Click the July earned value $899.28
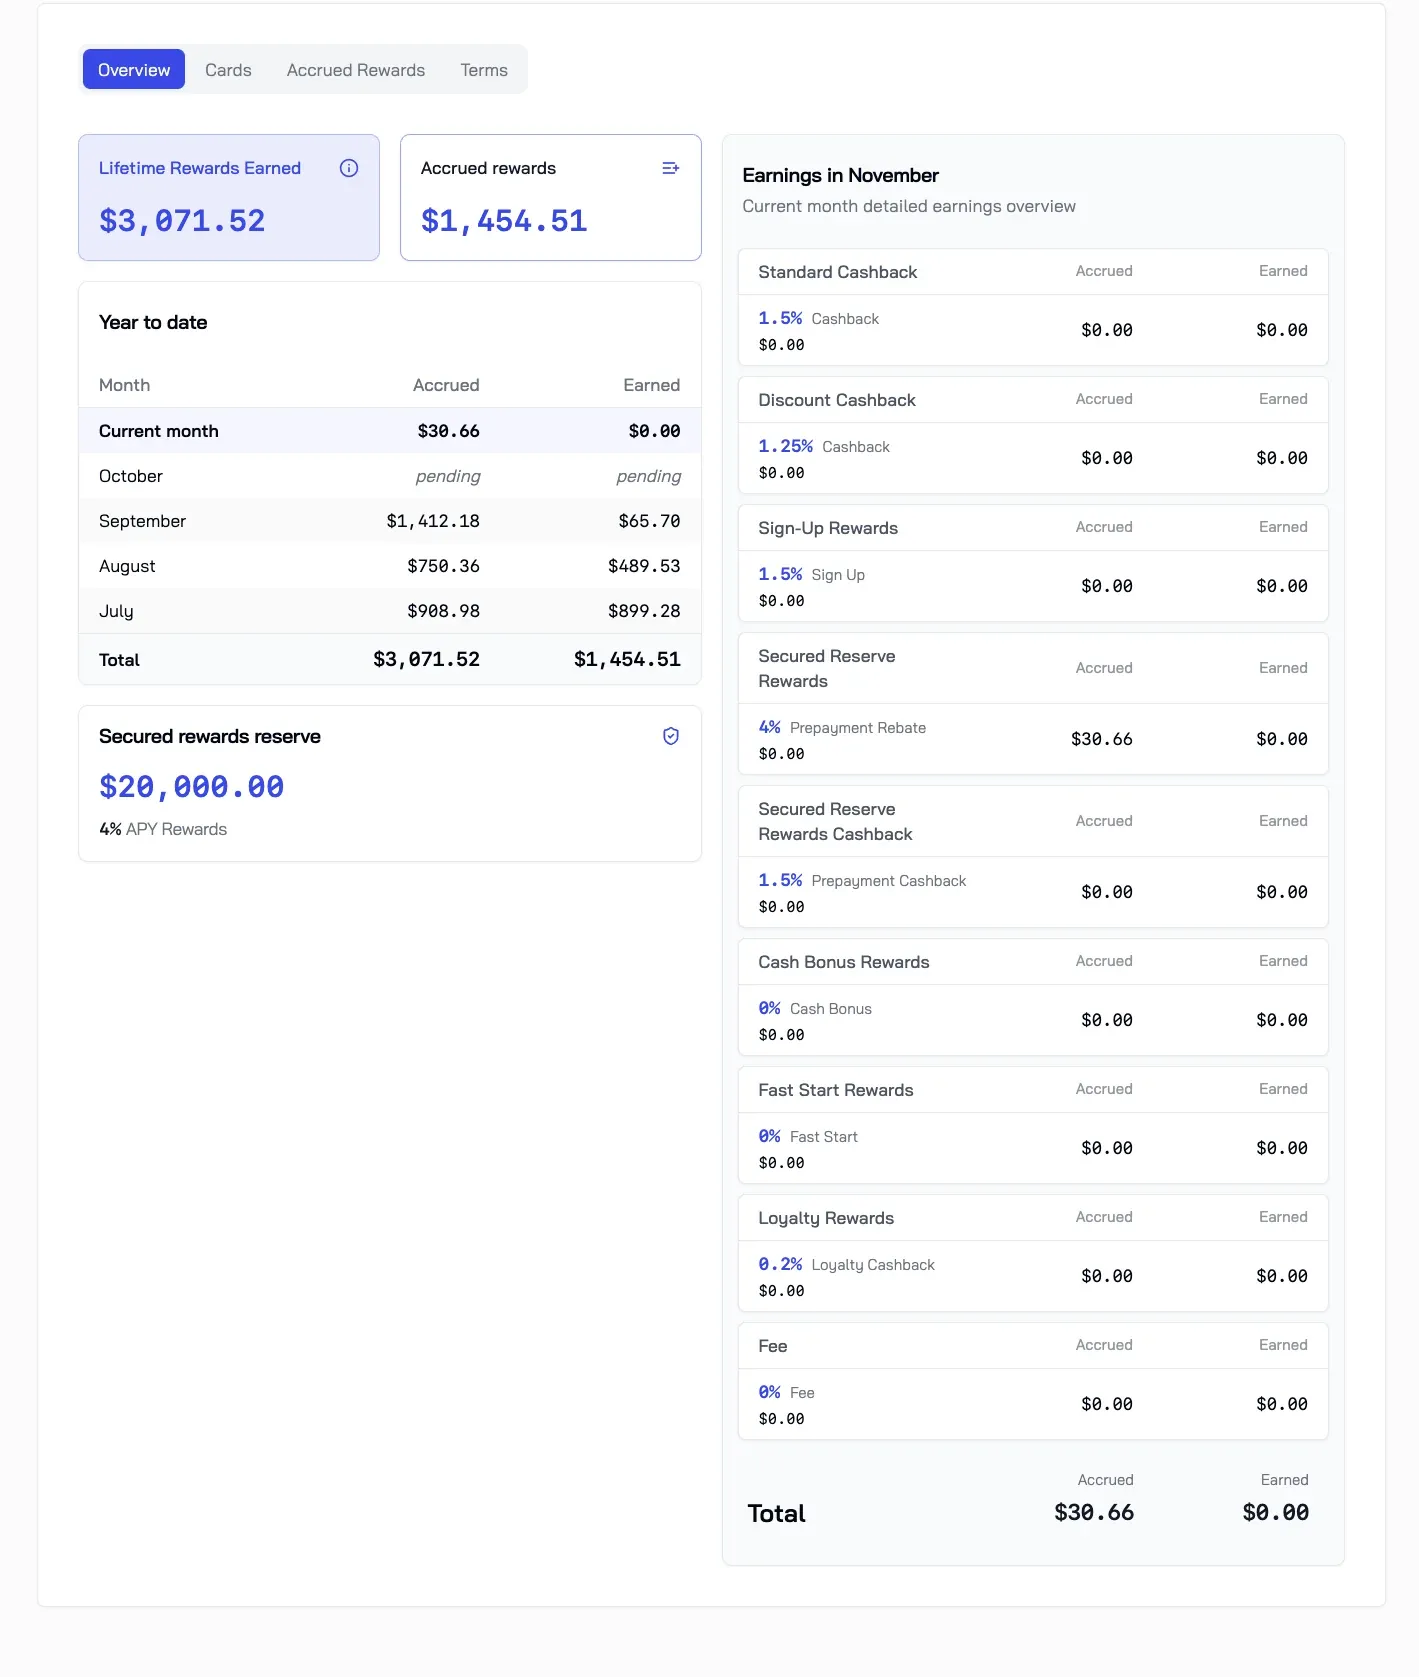The image size is (1419, 1677). pos(644,611)
